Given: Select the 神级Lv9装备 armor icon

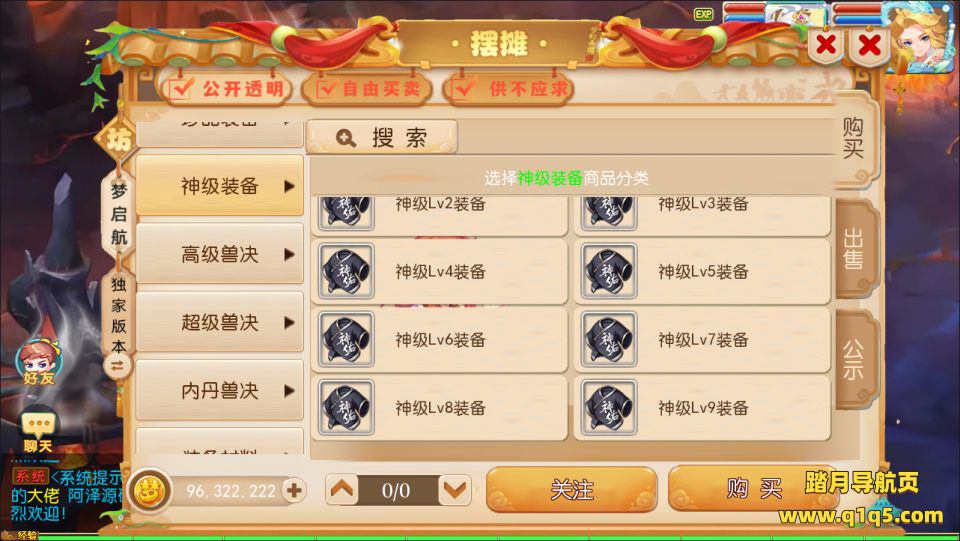Looking at the screenshot, I should 609,407.
